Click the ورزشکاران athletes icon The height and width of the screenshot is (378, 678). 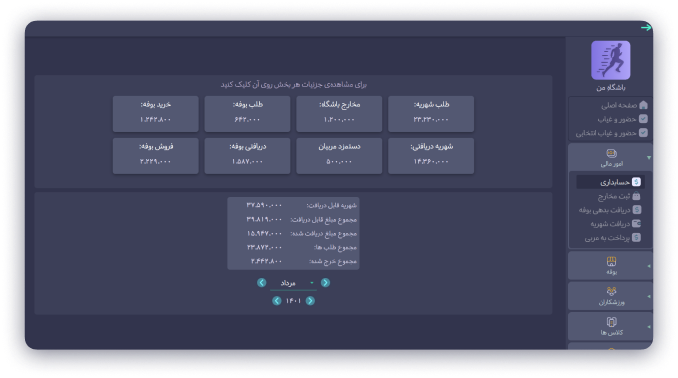click(611, 291)
